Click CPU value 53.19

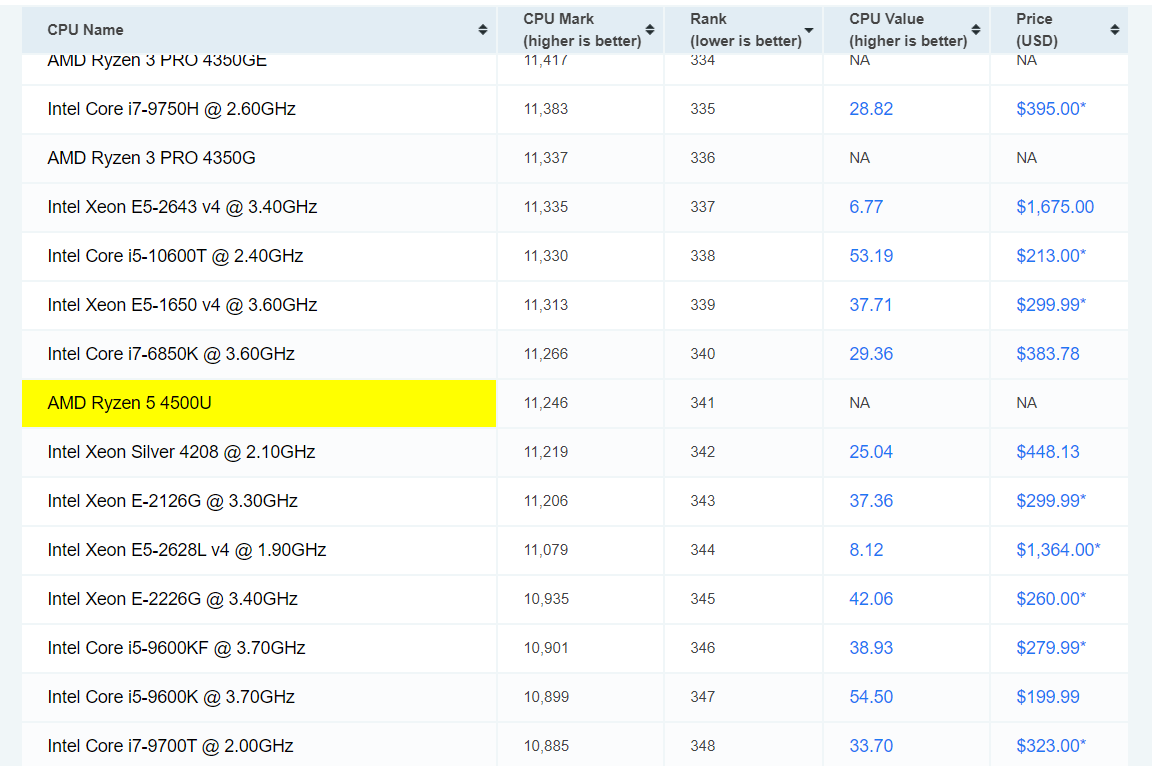(x=871, y=256)
